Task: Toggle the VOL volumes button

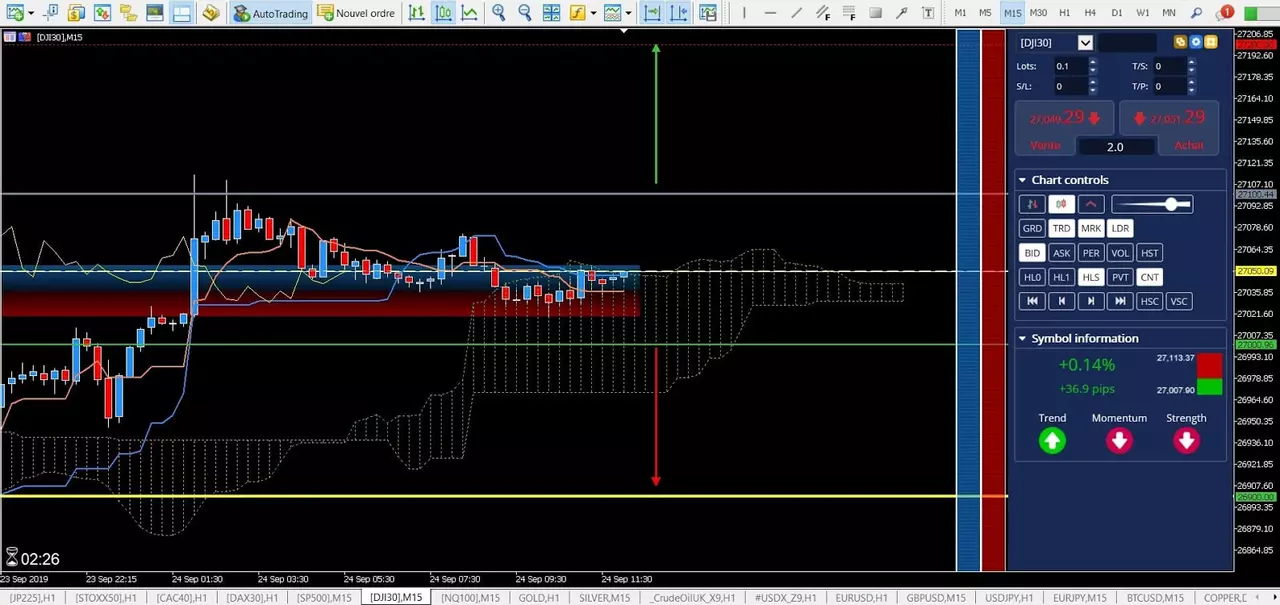Action: pos(1120,253)
